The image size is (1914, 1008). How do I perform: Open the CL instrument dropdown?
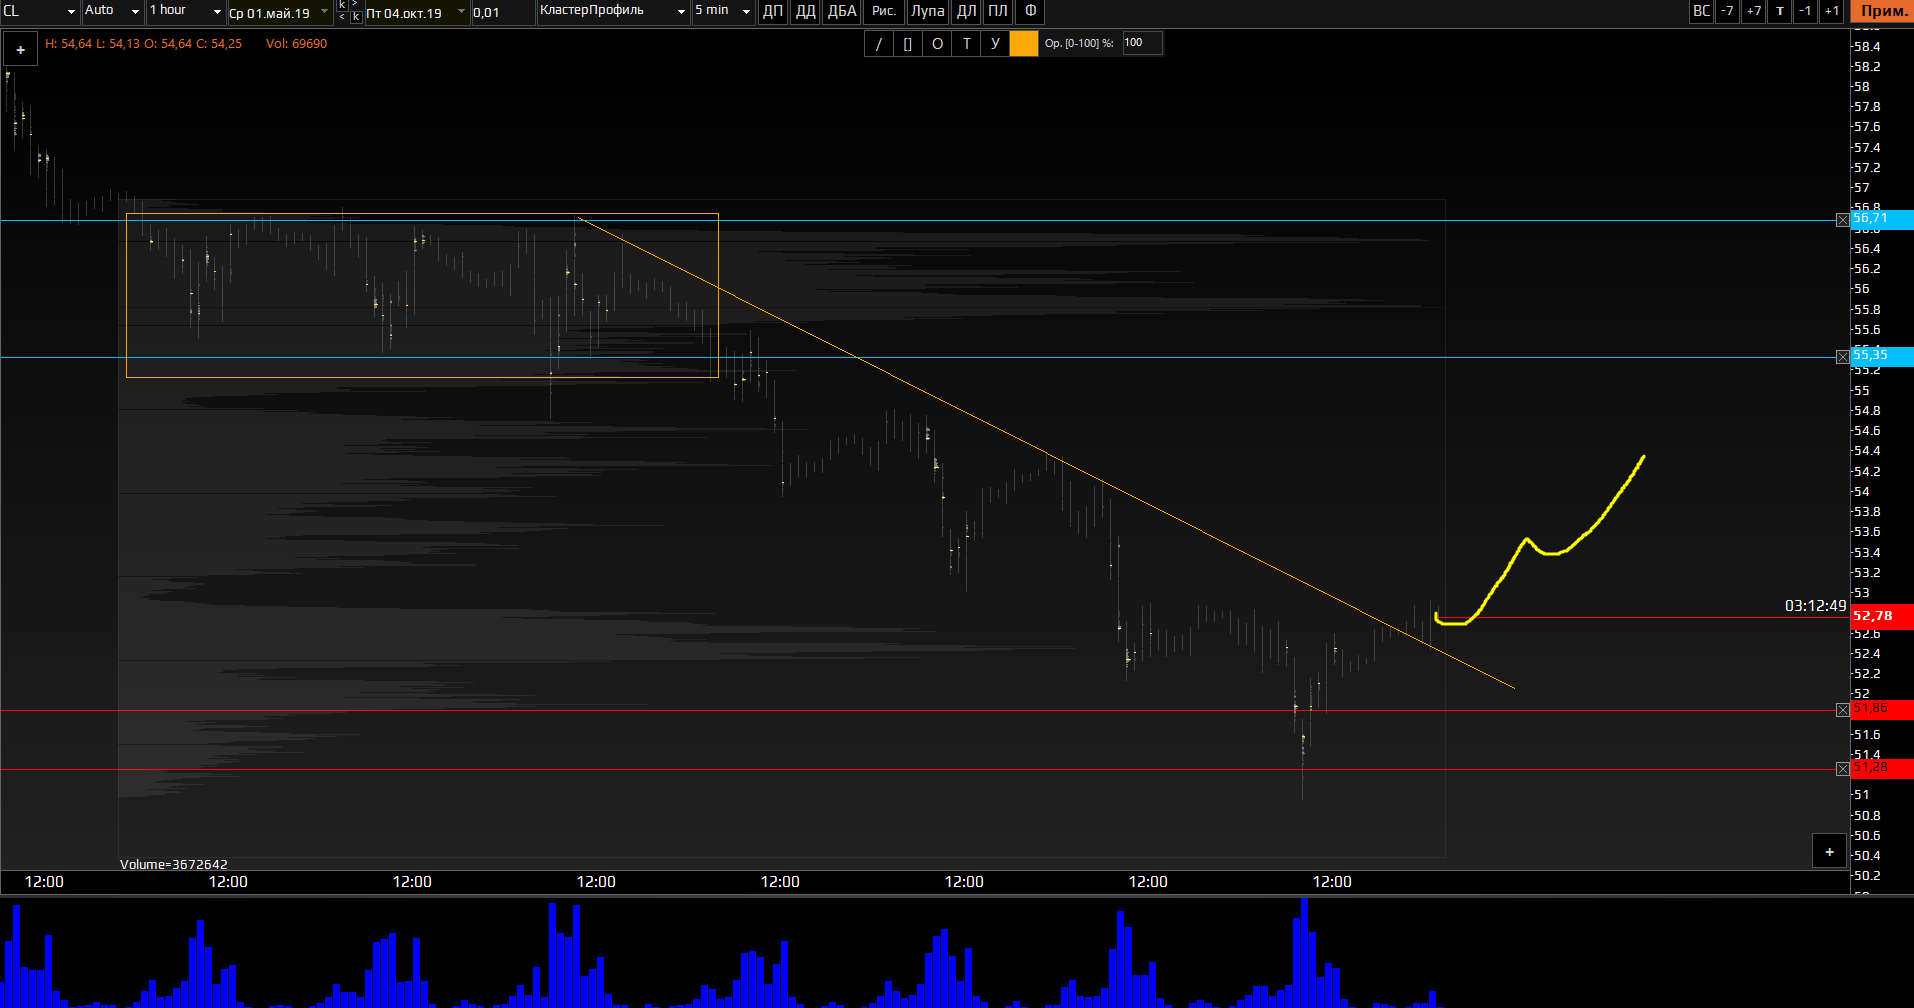[40, 12]
